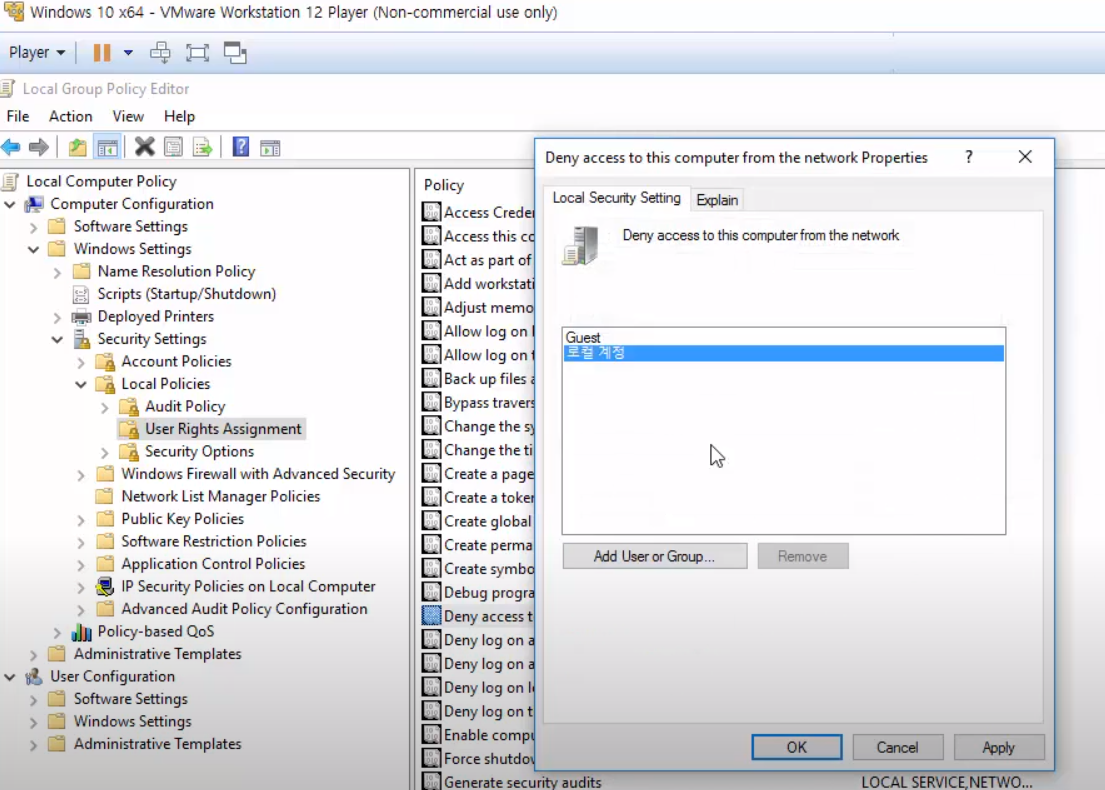Select Software Settings under User Configuration

pos(130,699)
